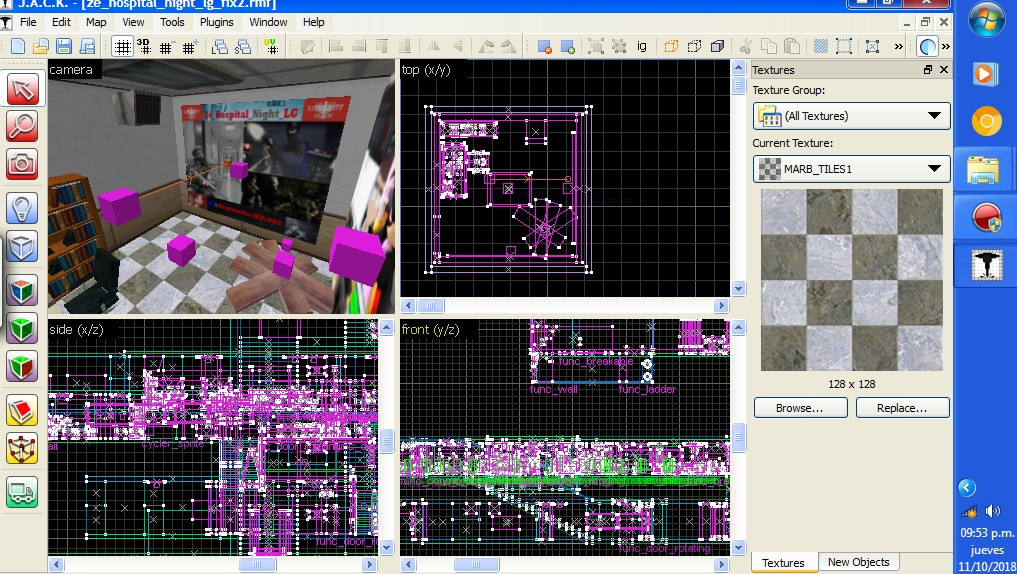Open the Tools menu
Image resolution: width=1017 pixels, height=574 pixels.
point(172,22)
